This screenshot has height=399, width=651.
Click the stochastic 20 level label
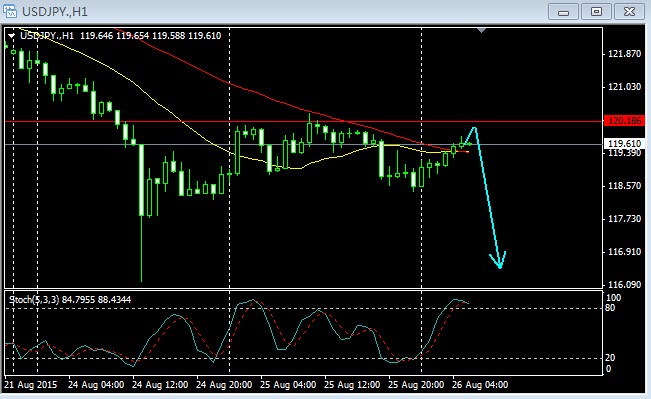pyautogui.click(x=610, y=357)
